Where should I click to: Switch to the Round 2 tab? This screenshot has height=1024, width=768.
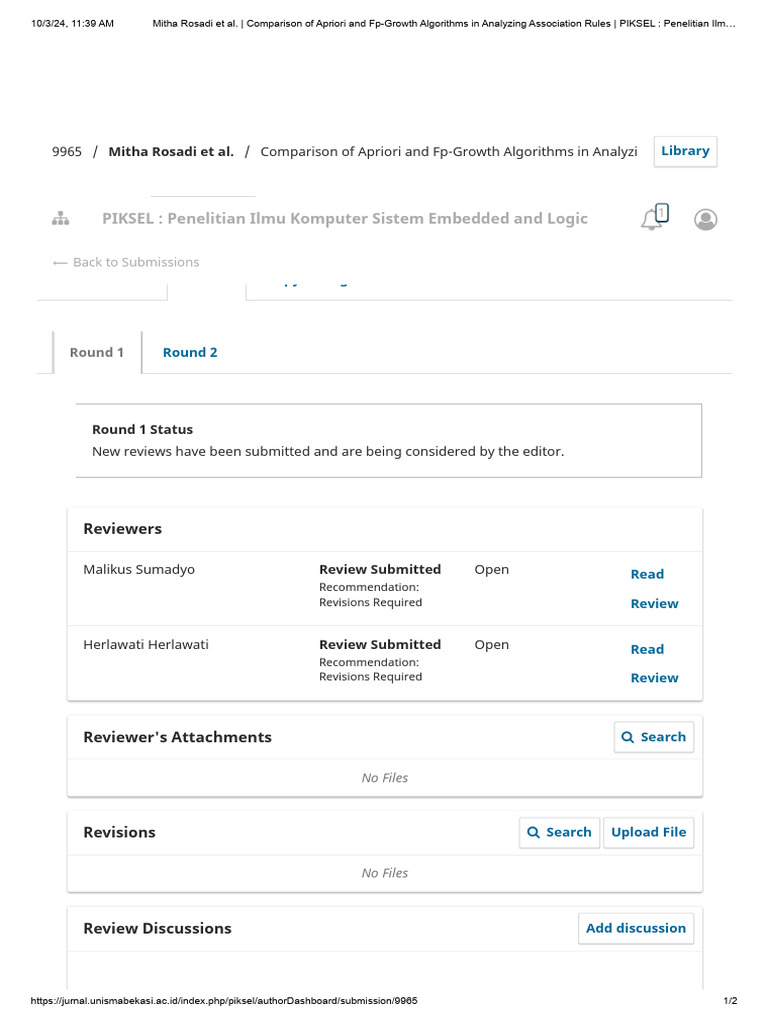click(x=190, y=352)
